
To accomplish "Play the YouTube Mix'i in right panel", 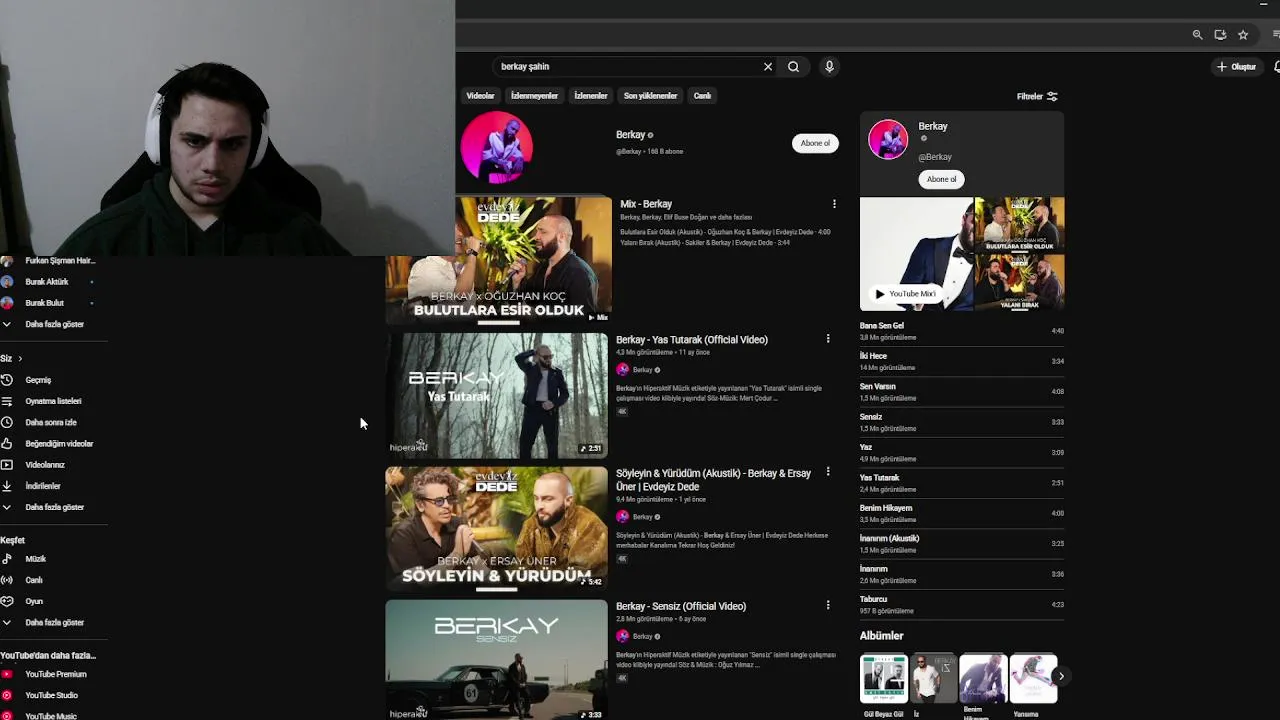I will (x=906, y=294).
